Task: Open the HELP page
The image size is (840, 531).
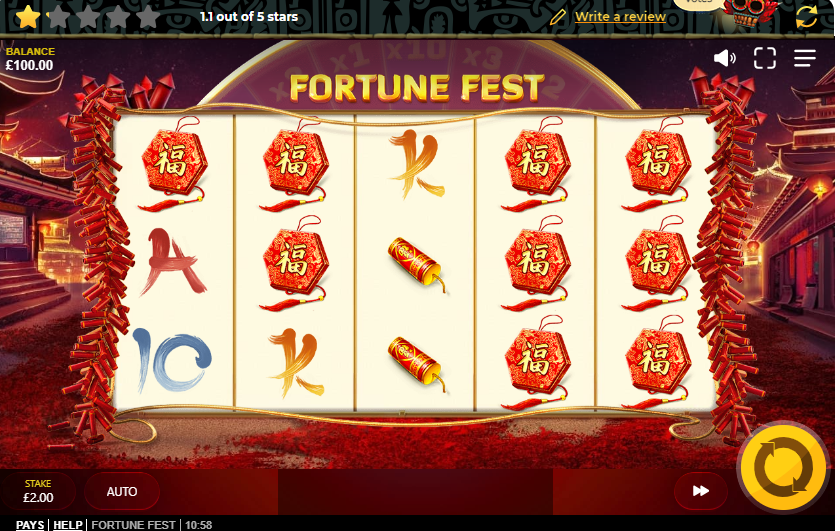Action: (x=68, y=525)
